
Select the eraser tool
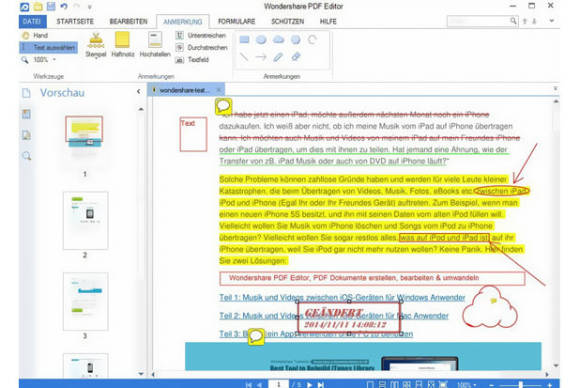pos(295,57)
